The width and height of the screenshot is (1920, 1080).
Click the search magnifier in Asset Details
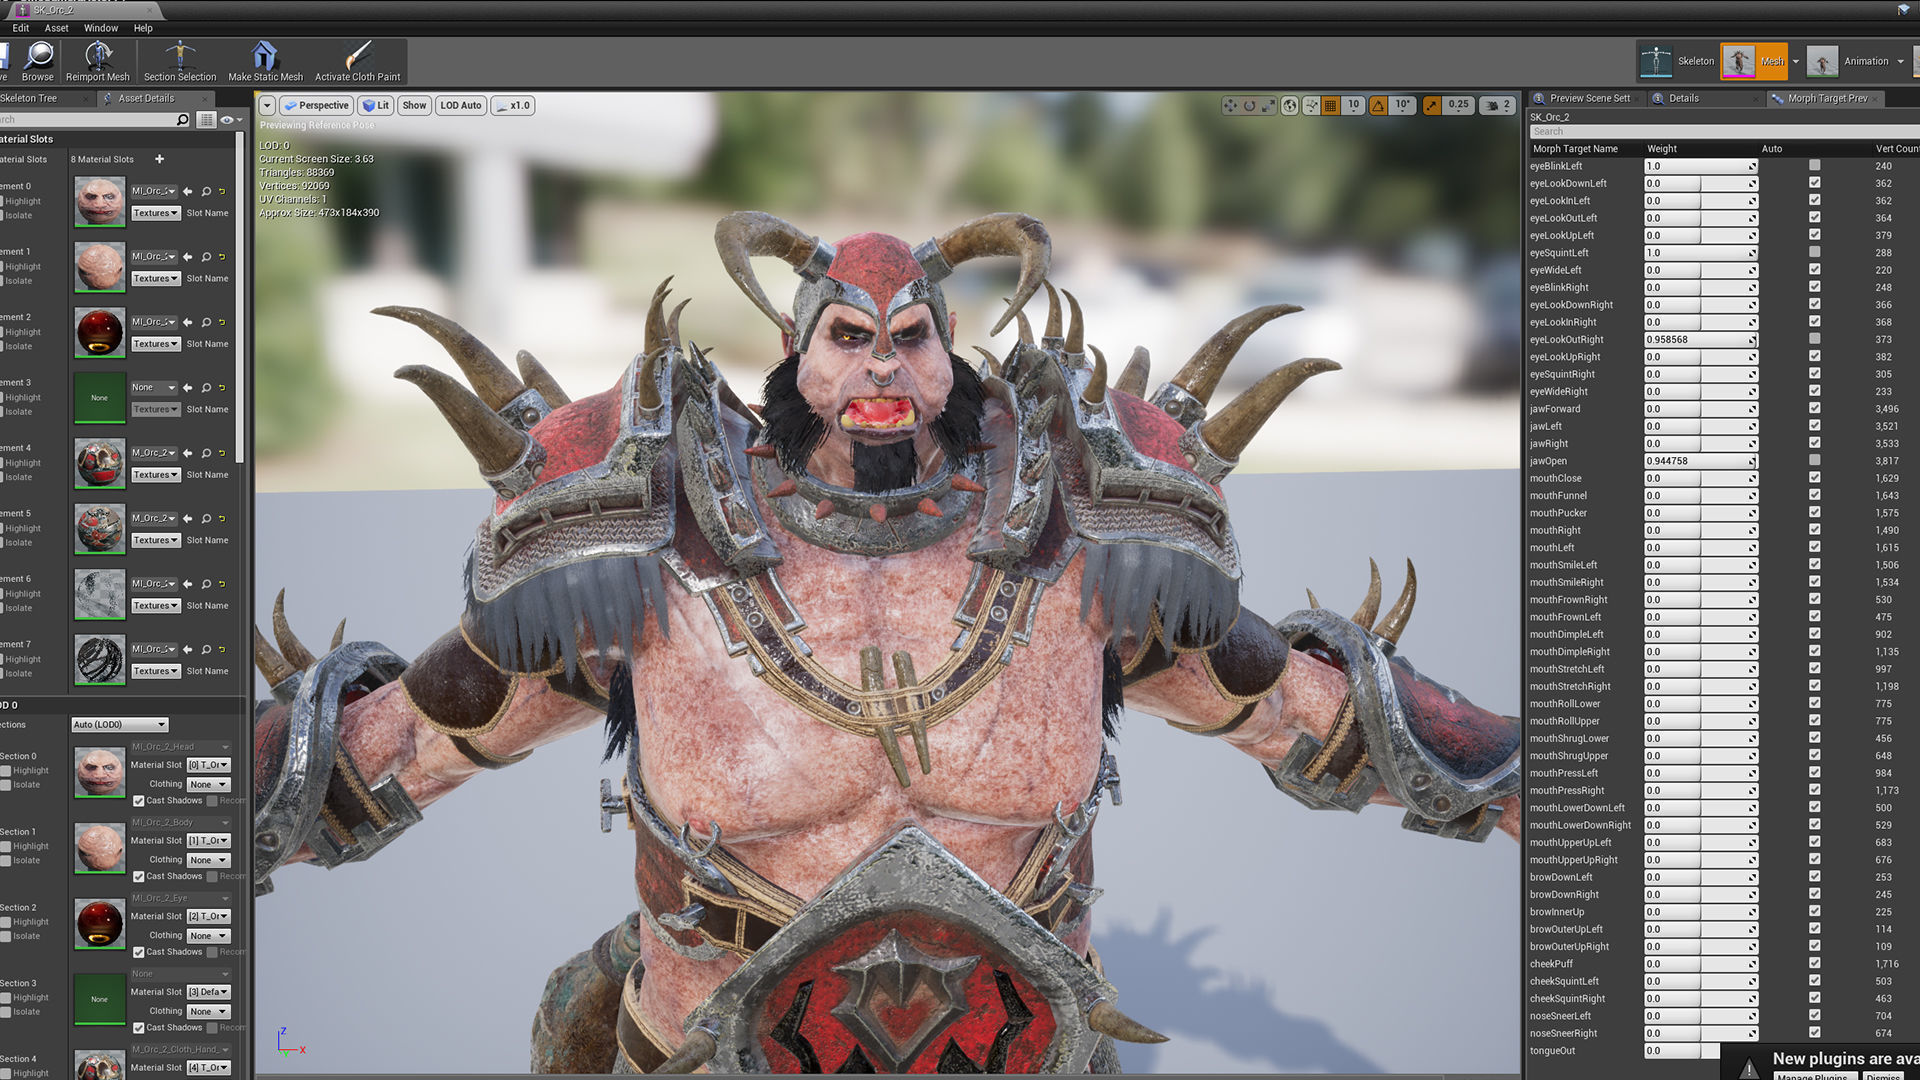pyautogui.click(x=182, y=120)
